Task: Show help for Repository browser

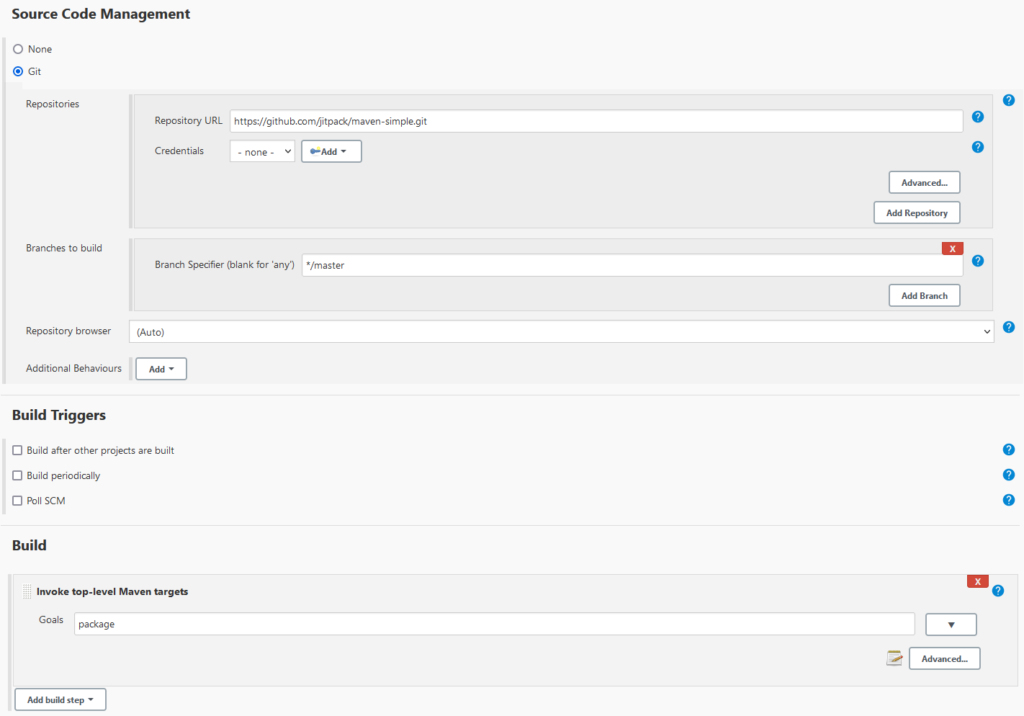Action: tap(1008, 327)
